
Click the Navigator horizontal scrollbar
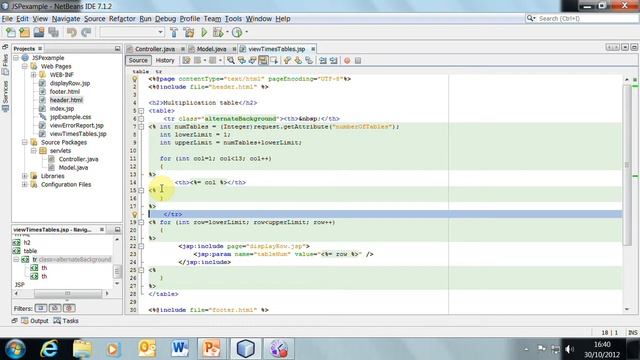tap(68, 293)
